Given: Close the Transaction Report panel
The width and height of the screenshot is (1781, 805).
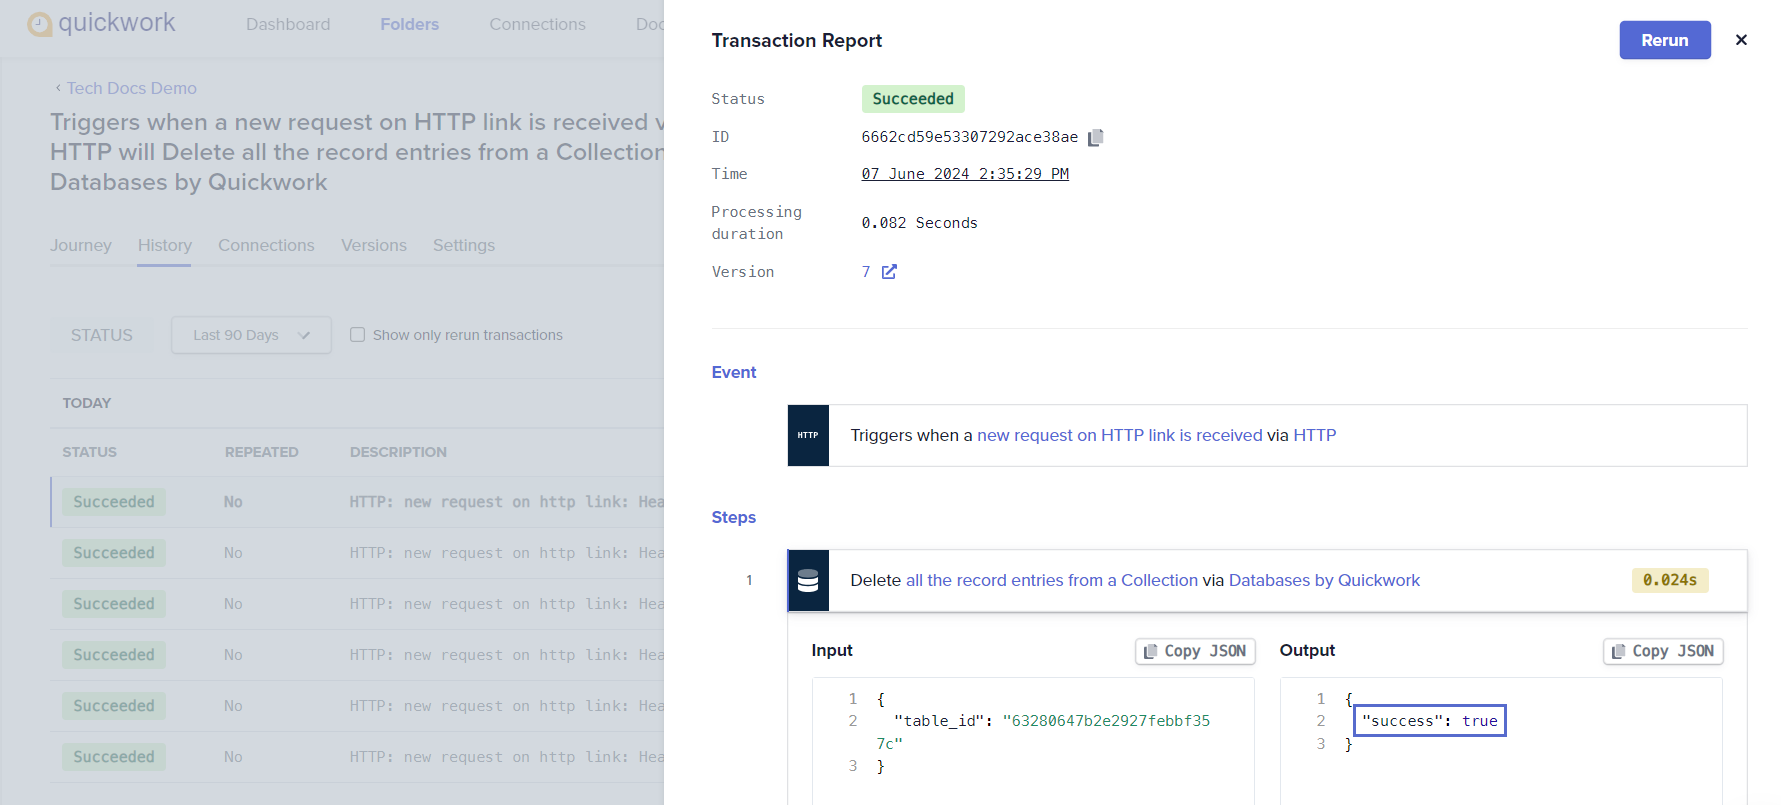Looking at the screenshot, I should pyautogui.click(x=1741, y=40).
